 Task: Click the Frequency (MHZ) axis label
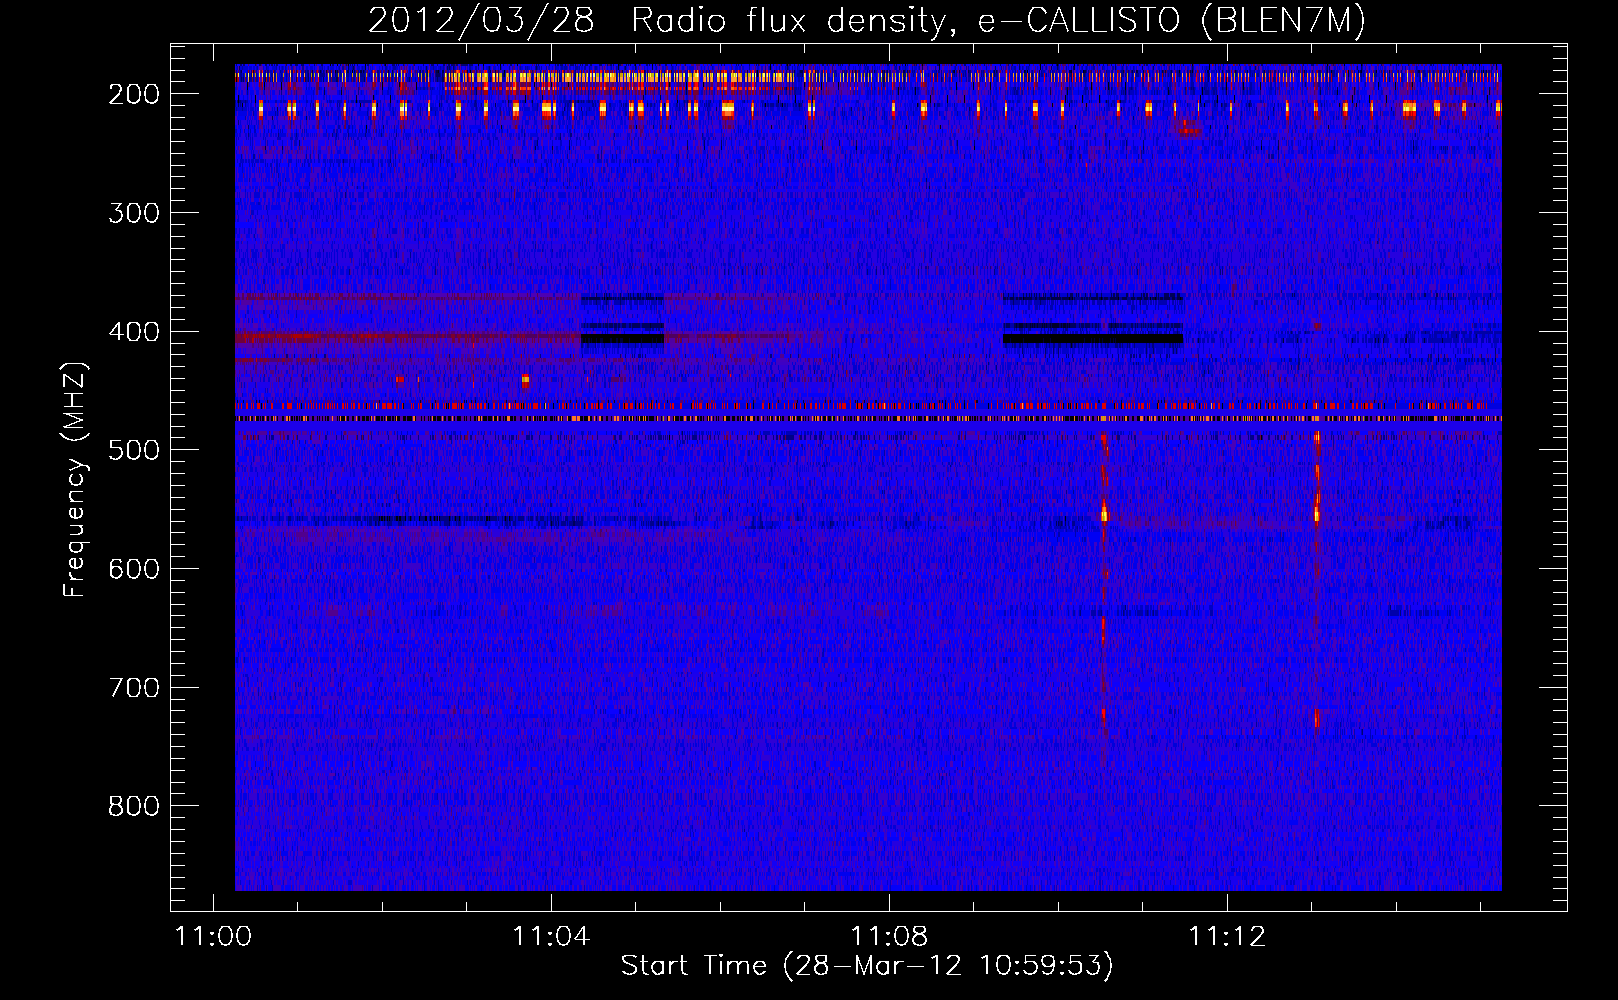click(75, 479)
